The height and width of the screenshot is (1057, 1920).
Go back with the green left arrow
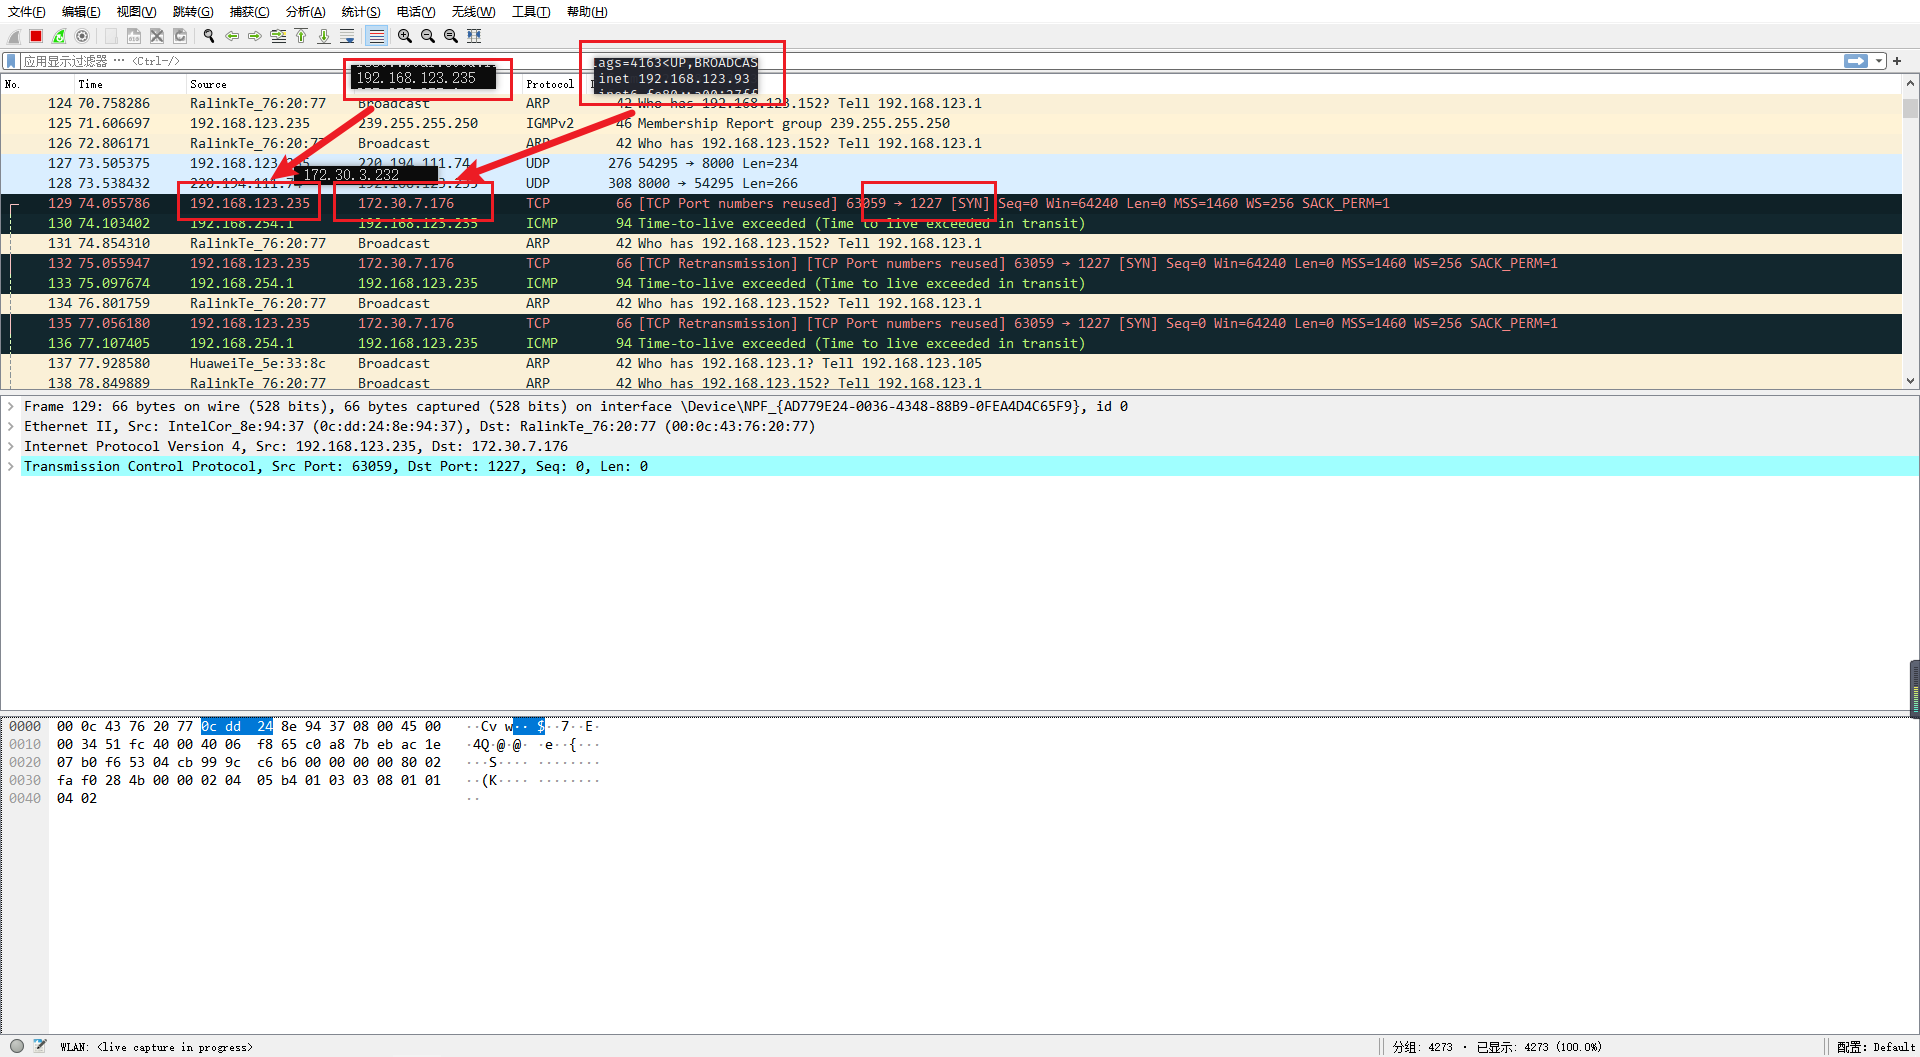click(232, 36)
